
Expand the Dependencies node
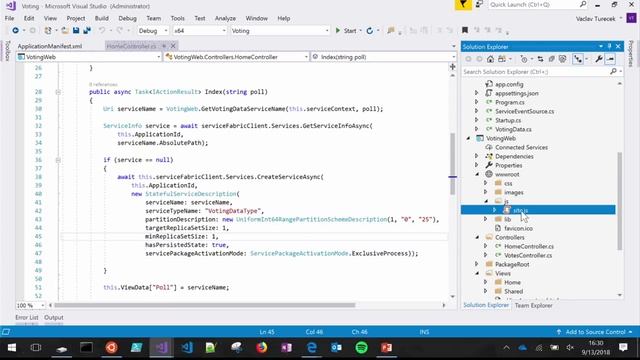[476, 156]
